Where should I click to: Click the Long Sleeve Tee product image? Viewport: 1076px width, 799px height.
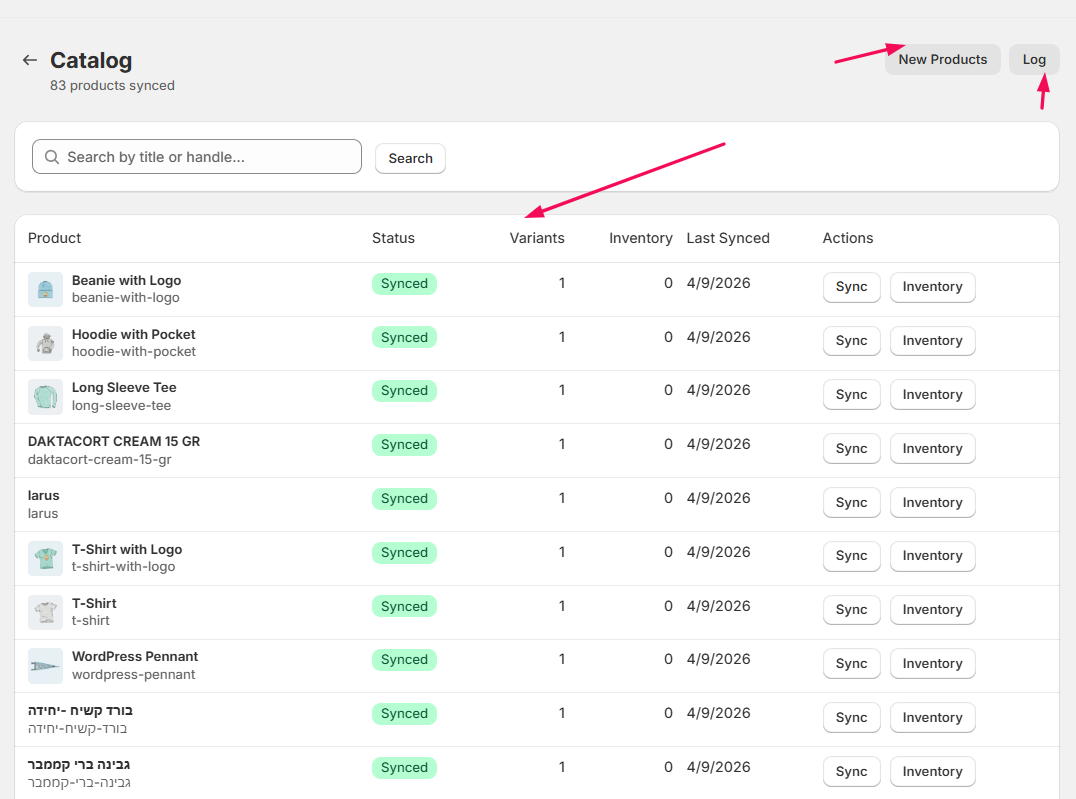[45, 397]
